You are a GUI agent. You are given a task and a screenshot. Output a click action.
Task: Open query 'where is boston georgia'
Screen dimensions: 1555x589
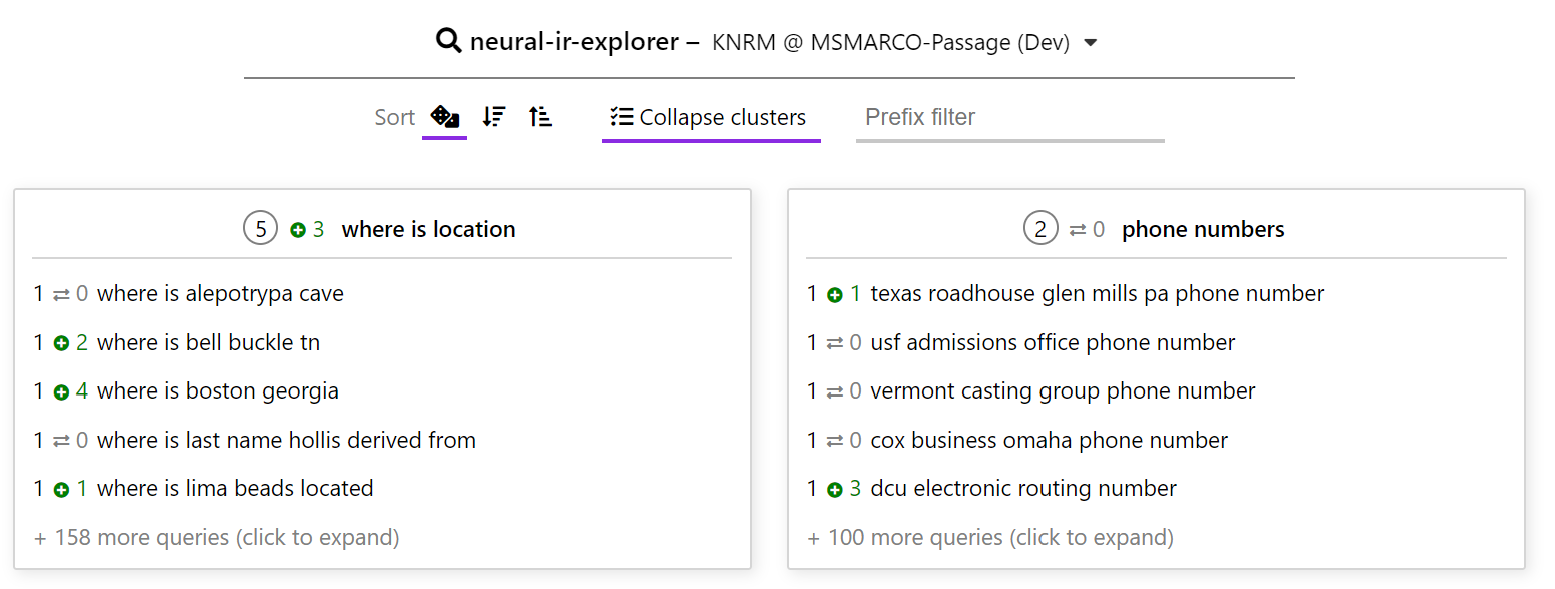[218, 391]
